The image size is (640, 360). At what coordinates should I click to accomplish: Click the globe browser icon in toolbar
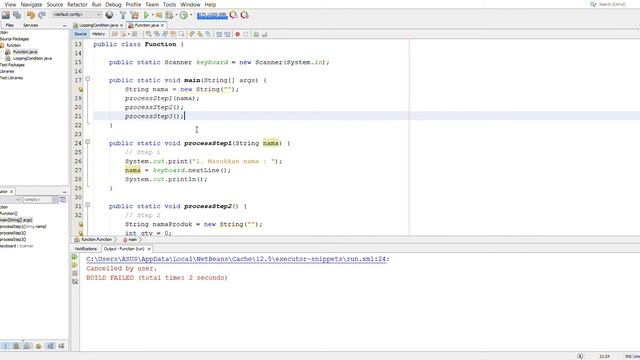coord(109,15)
